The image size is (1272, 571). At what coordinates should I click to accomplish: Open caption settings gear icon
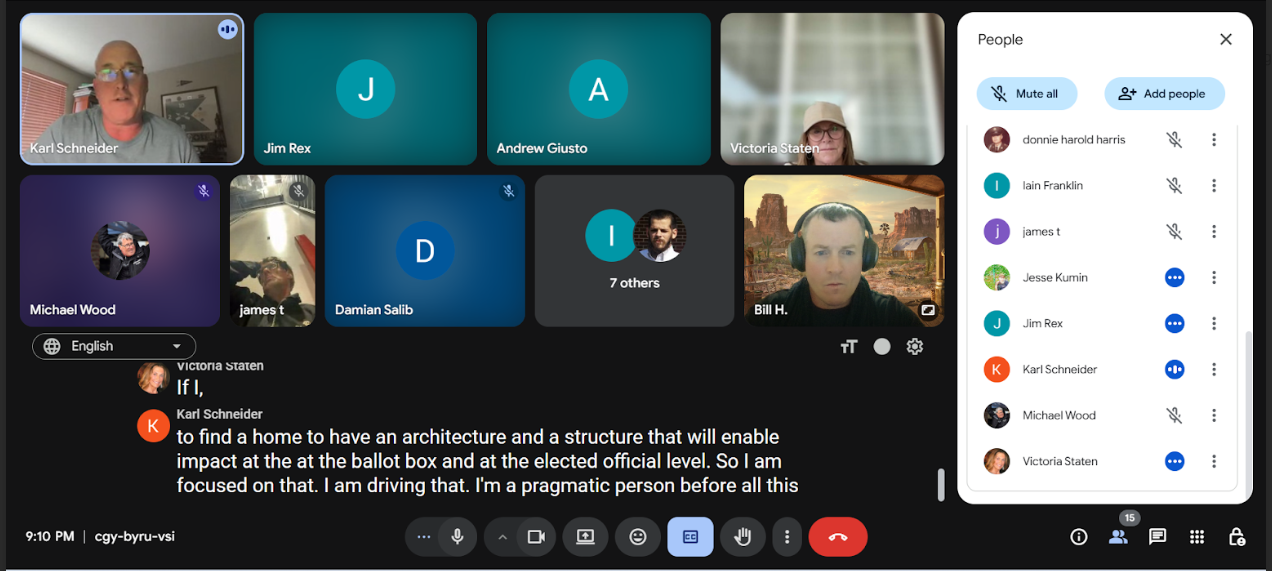coord(915,347)
